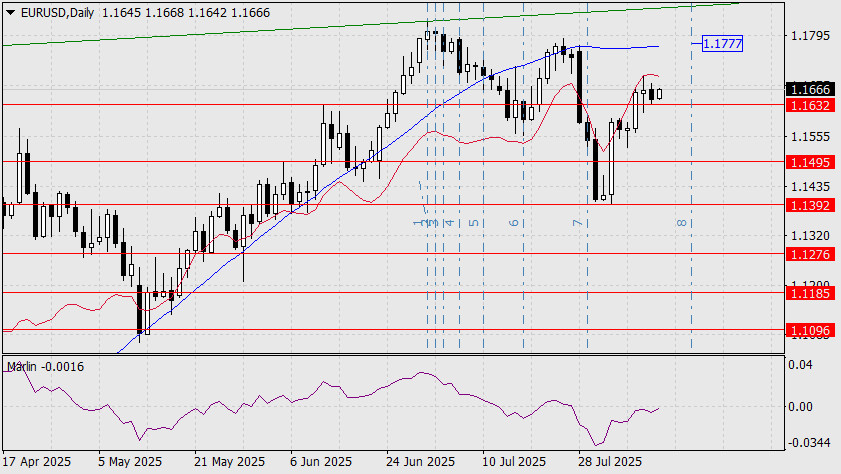Click the -0.0344 Marlin scale value

(809, 443)
